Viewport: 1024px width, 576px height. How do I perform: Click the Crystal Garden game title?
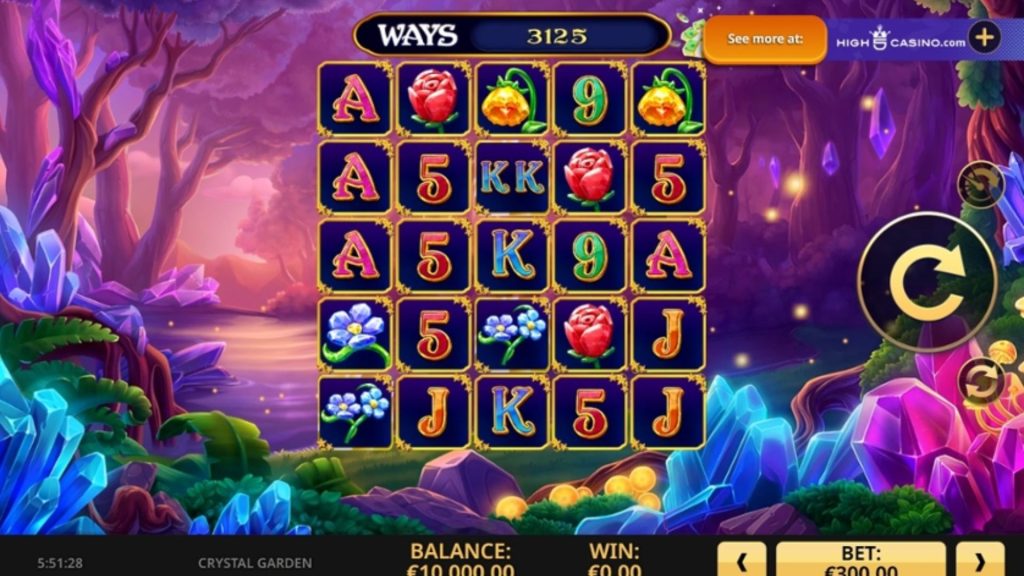[255, 562]
